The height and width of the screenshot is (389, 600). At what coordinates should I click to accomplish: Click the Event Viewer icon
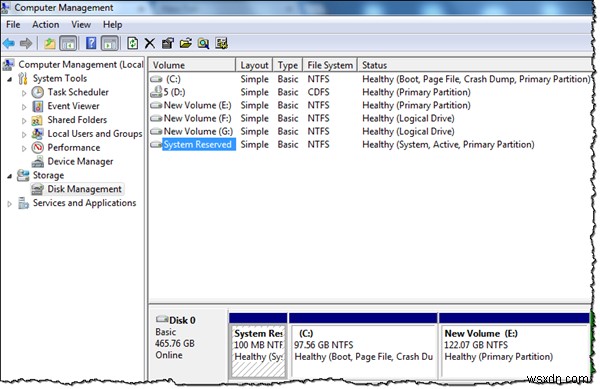click(x=38, y=106)
